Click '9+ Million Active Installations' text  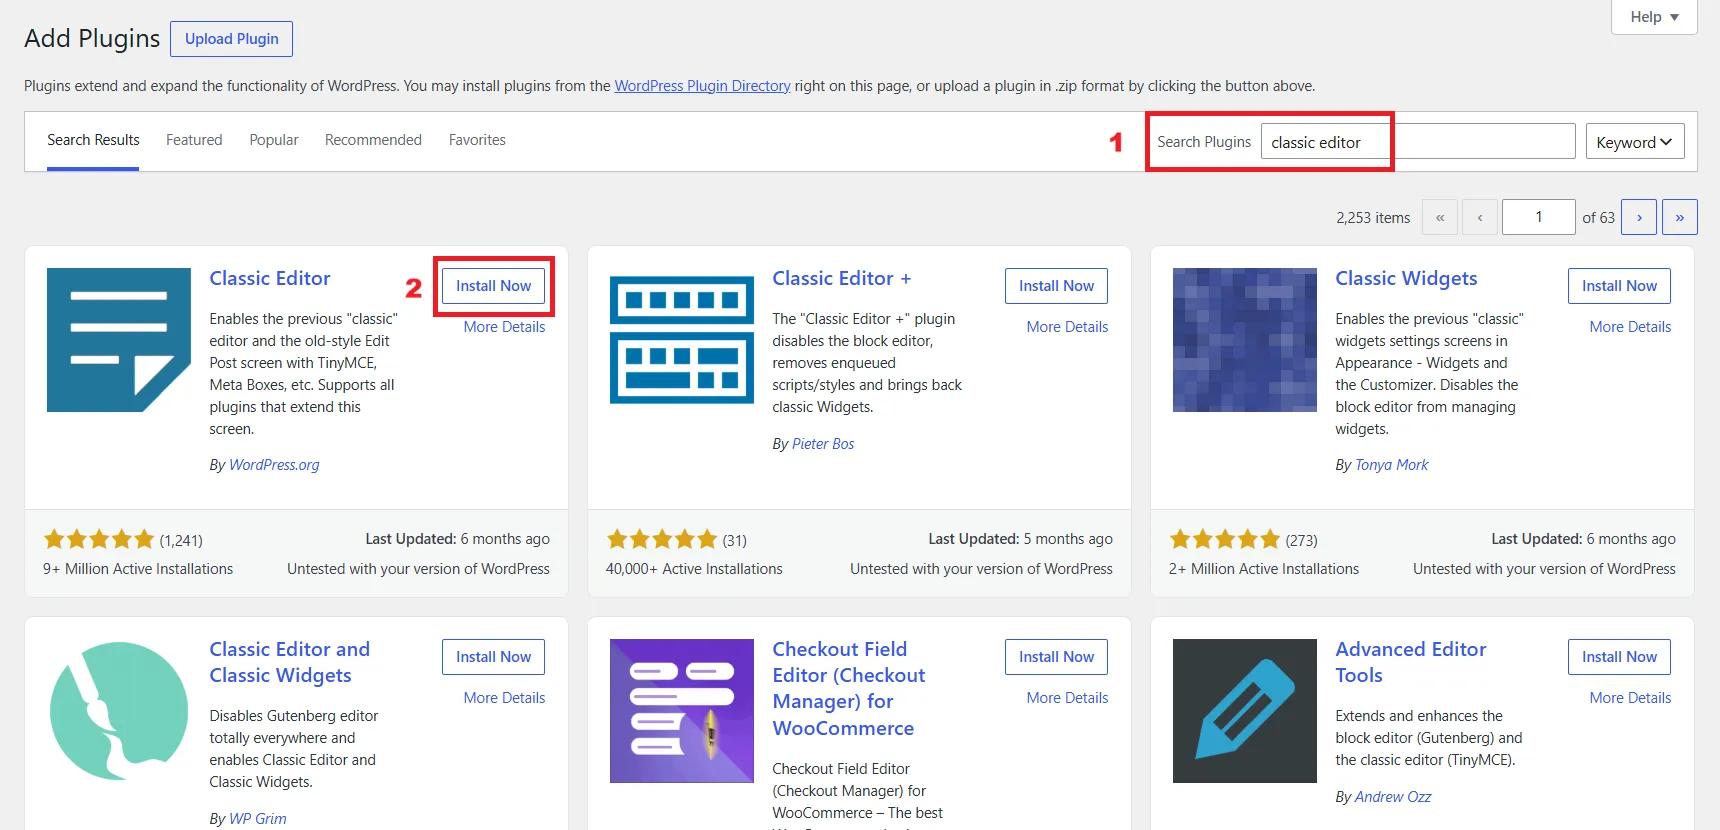(138, 569)
